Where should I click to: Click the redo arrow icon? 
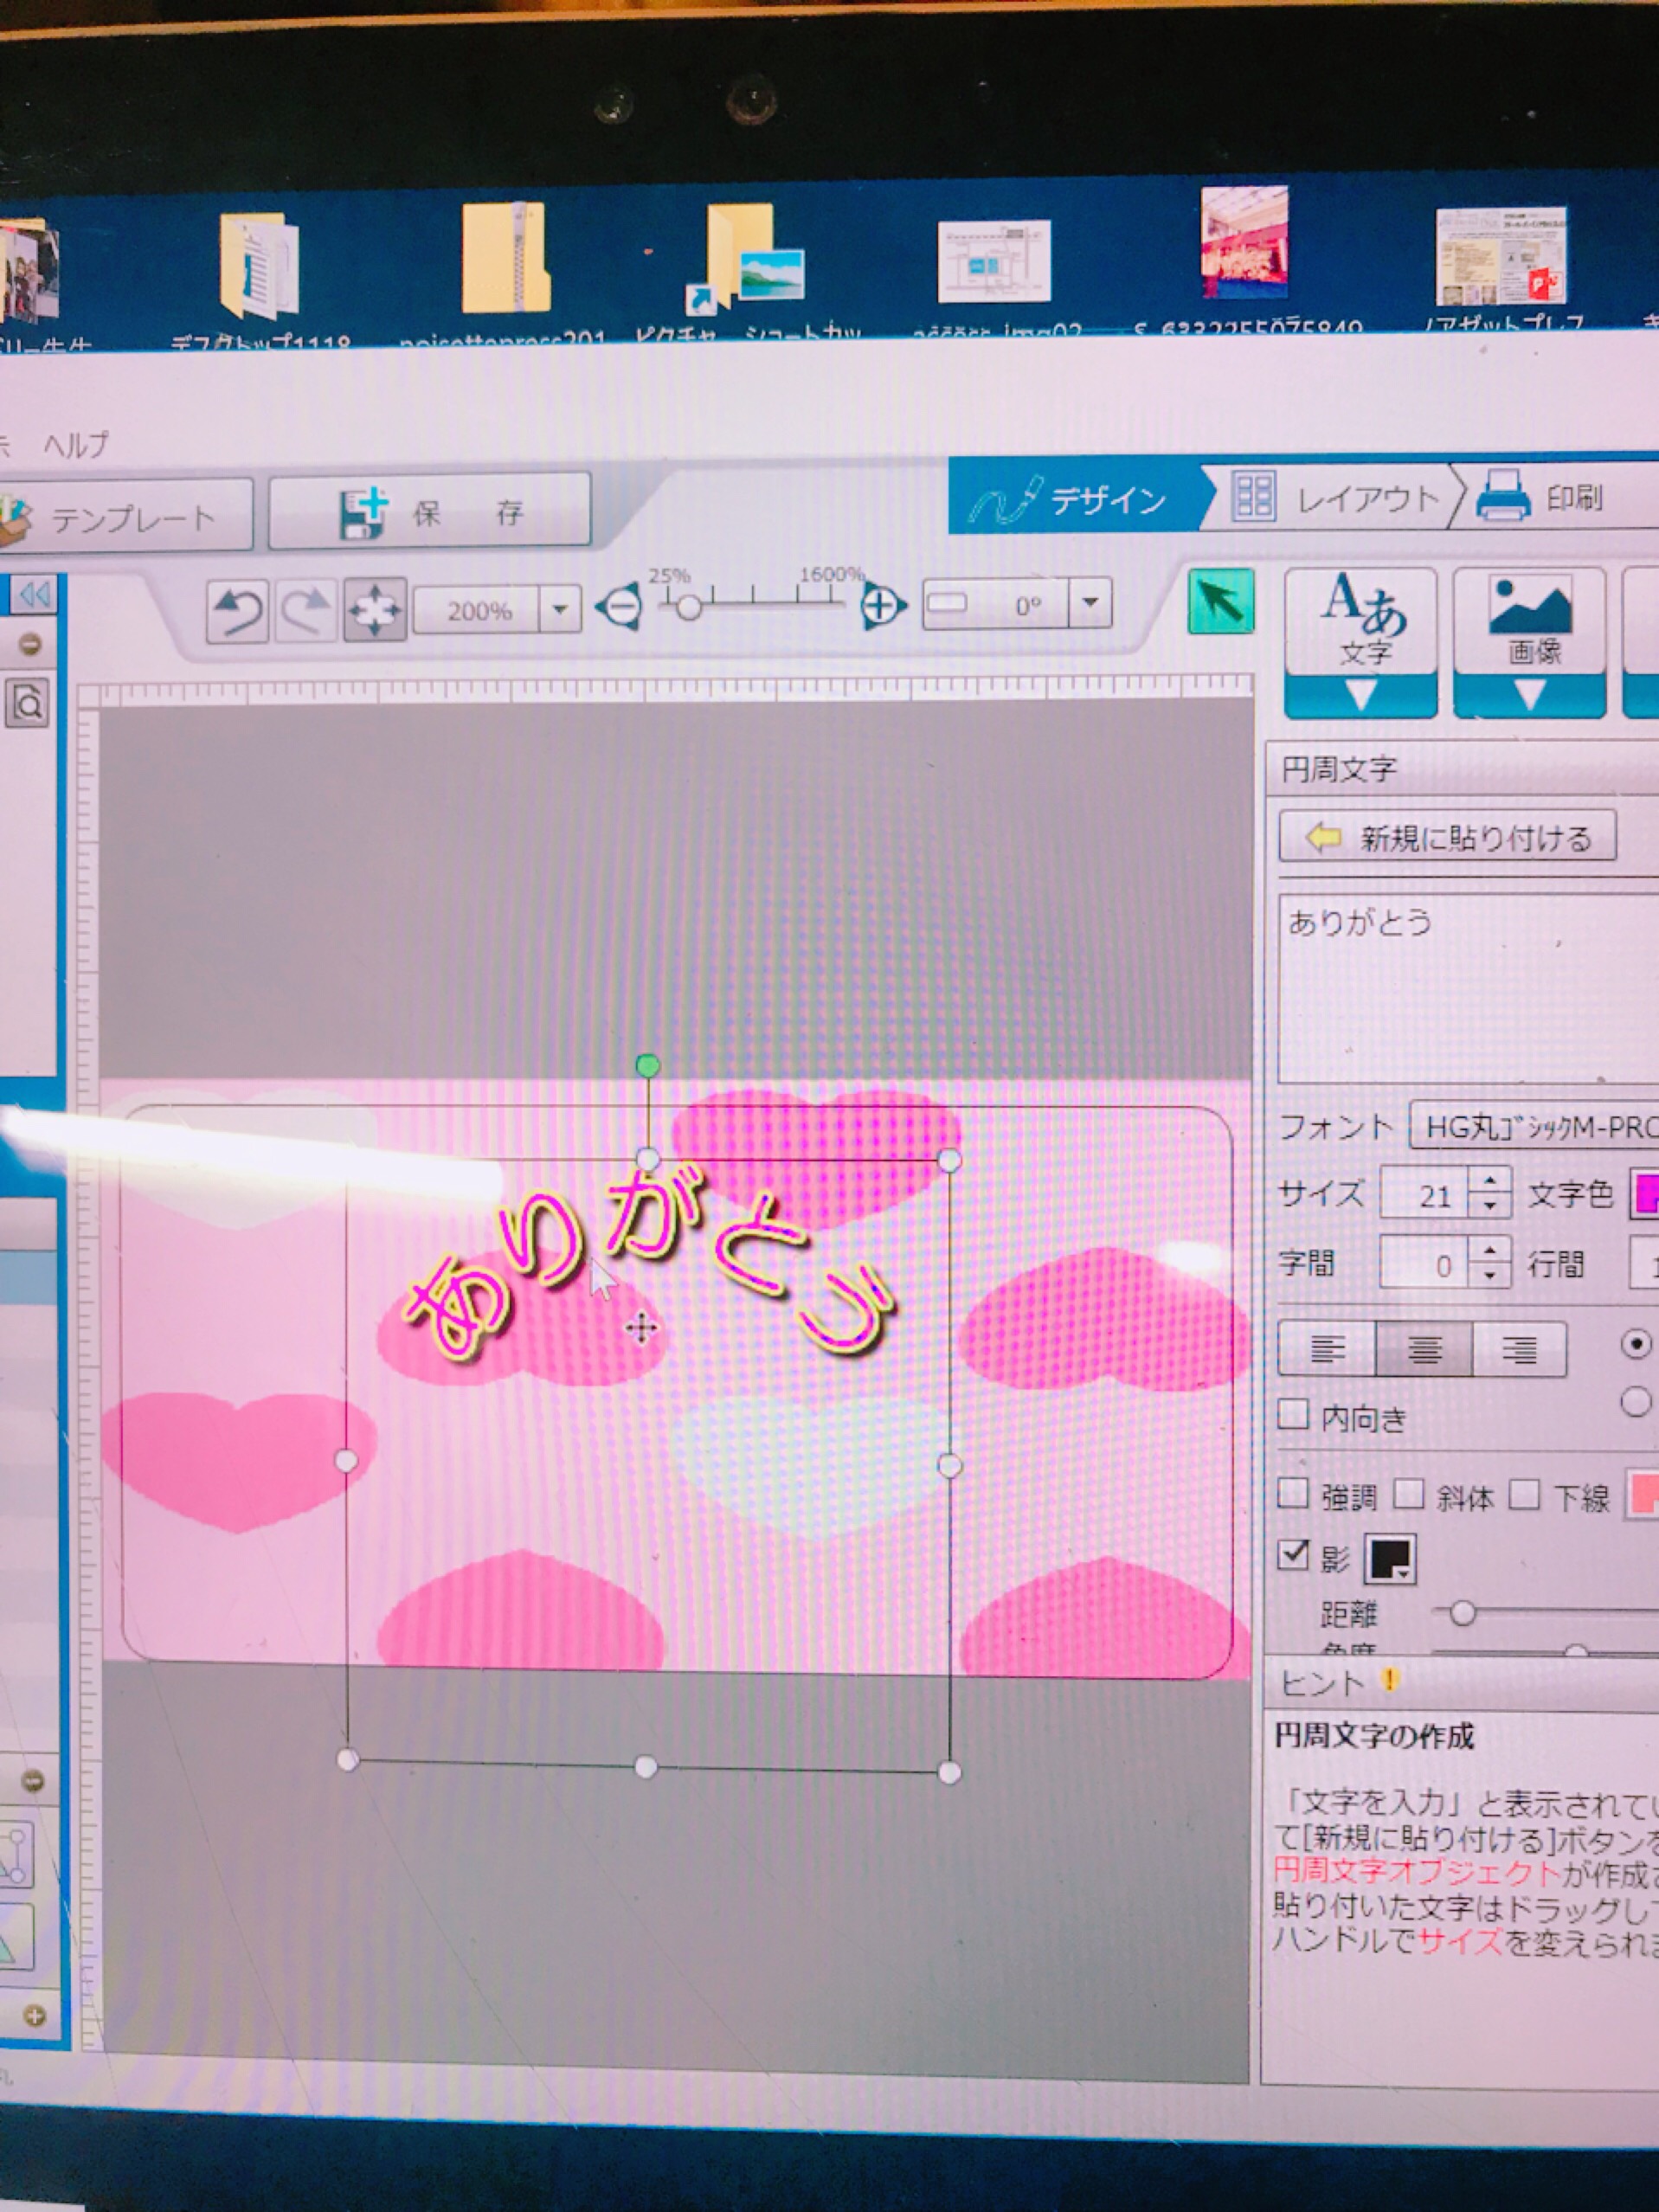tap(305, 610)
